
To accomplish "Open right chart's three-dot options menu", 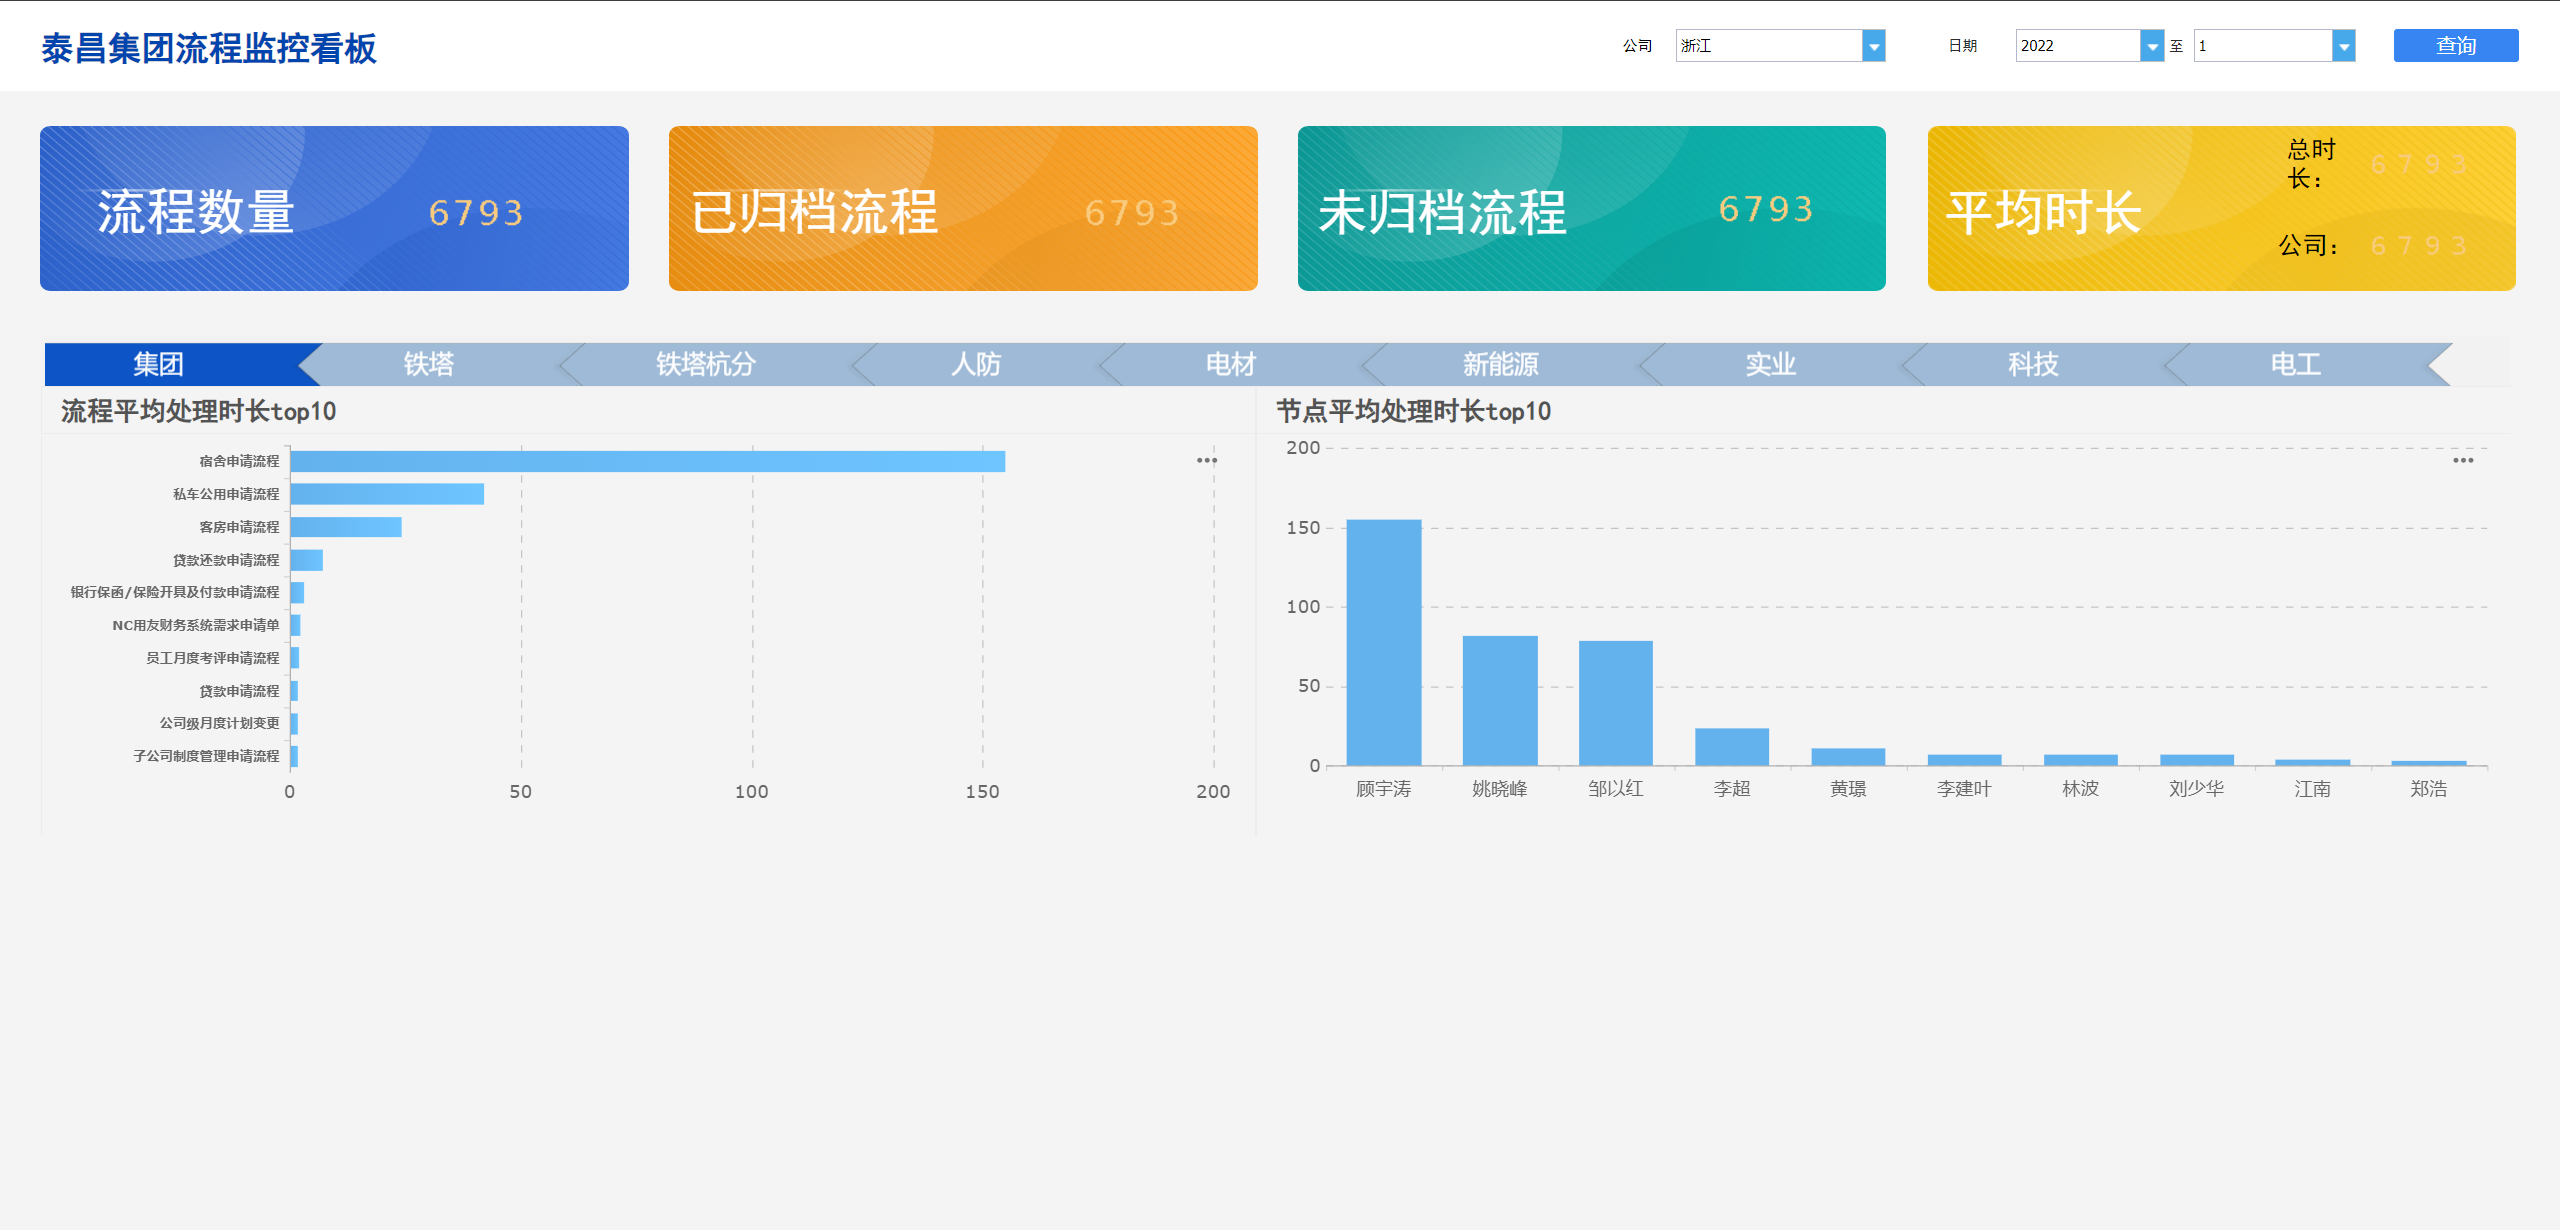I will point(2463,461).
